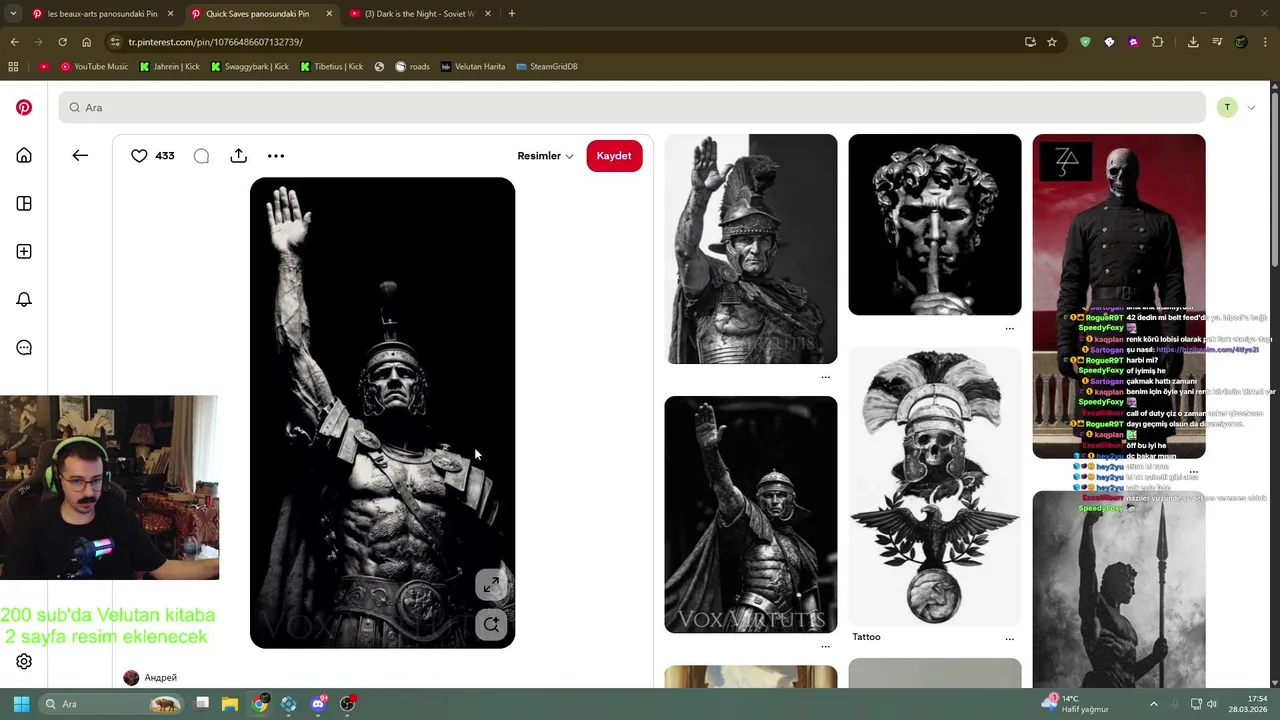
Task: Go to the Pinterest home feed icon
Action: 24,155
